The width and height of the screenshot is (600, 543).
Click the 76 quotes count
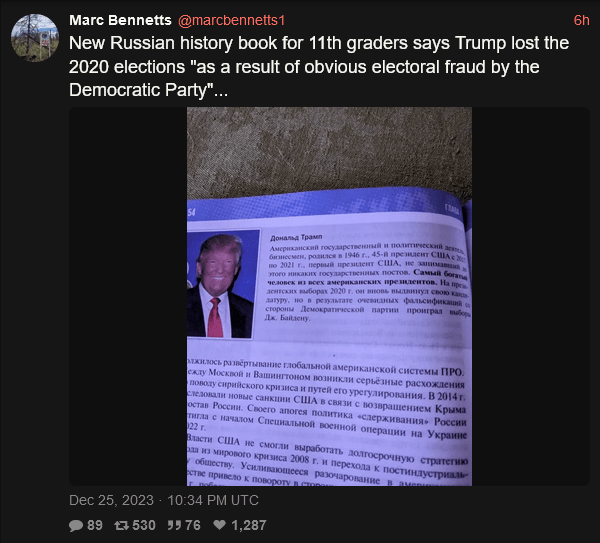193,525
